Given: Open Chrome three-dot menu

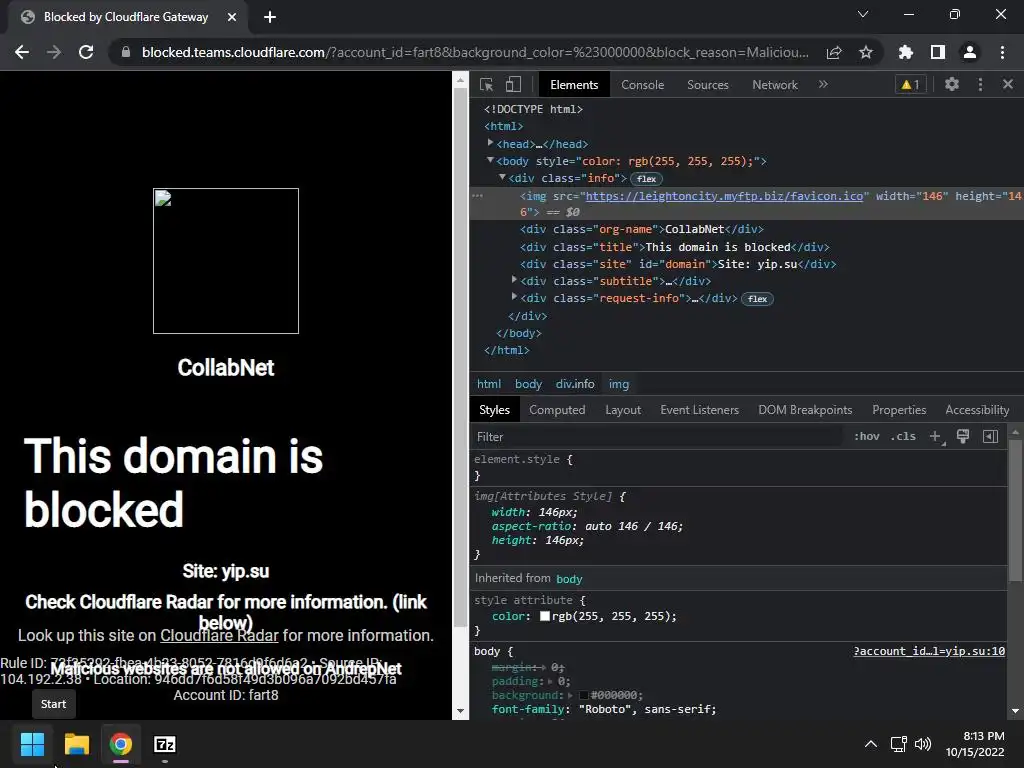Looking at the screenshot, I should (1002, 52).
